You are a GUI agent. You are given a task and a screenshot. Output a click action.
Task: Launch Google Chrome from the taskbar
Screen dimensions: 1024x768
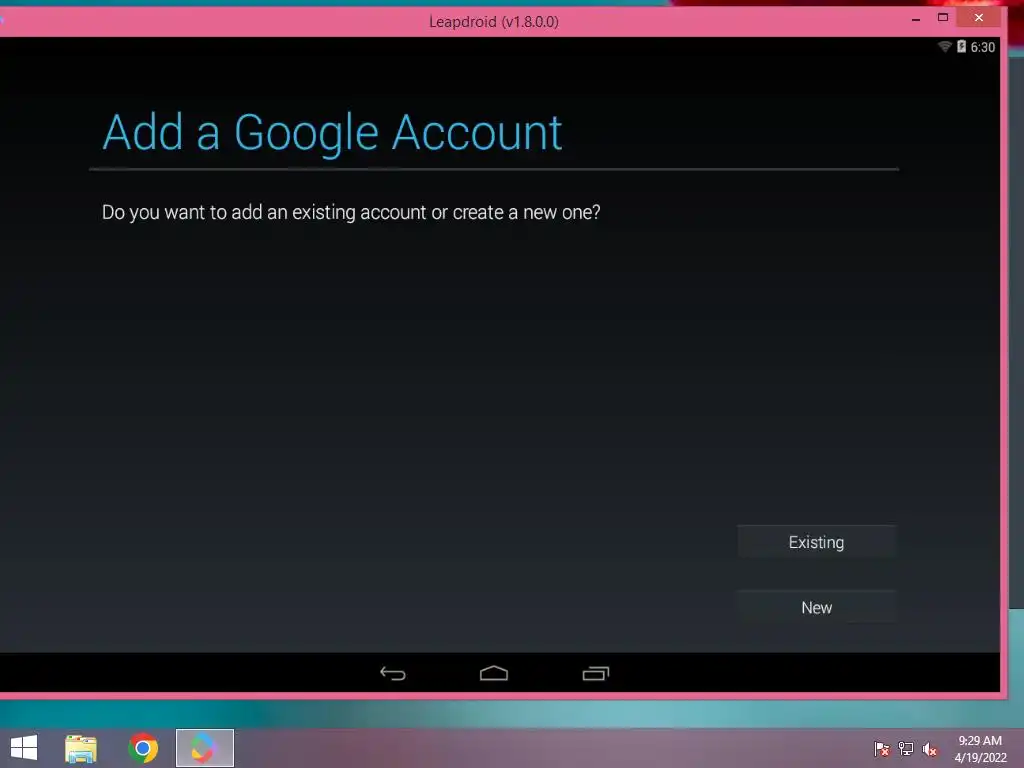(143, 748)
